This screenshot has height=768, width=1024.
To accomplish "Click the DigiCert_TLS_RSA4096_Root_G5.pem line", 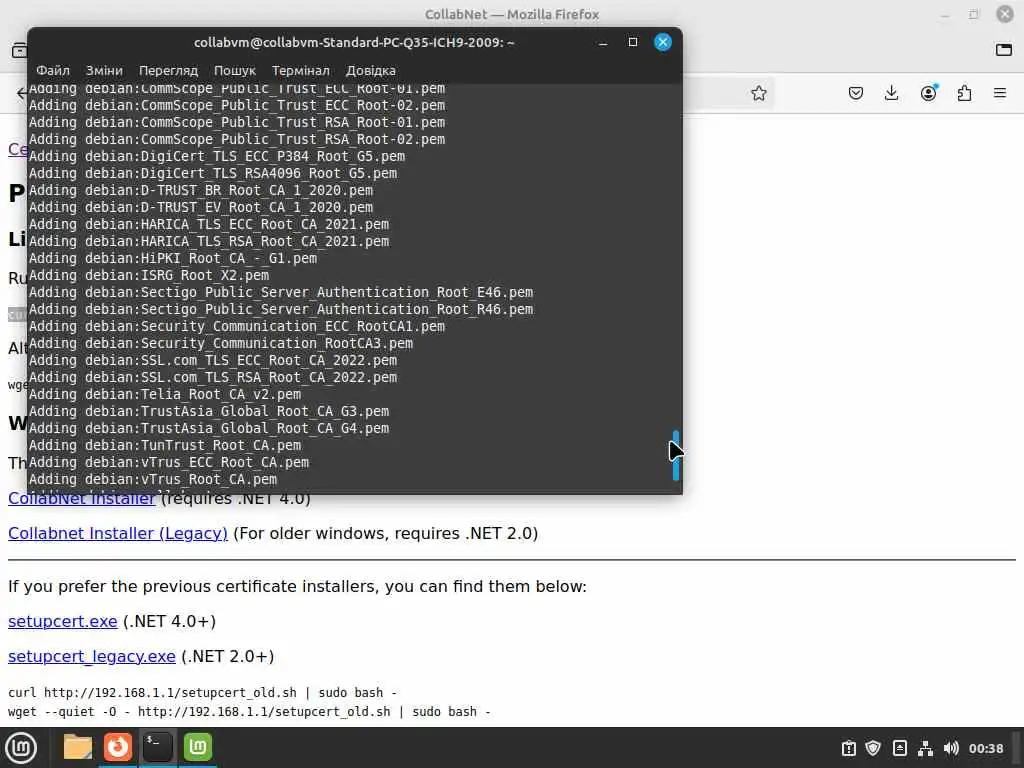I will click(x=213, y=174).
